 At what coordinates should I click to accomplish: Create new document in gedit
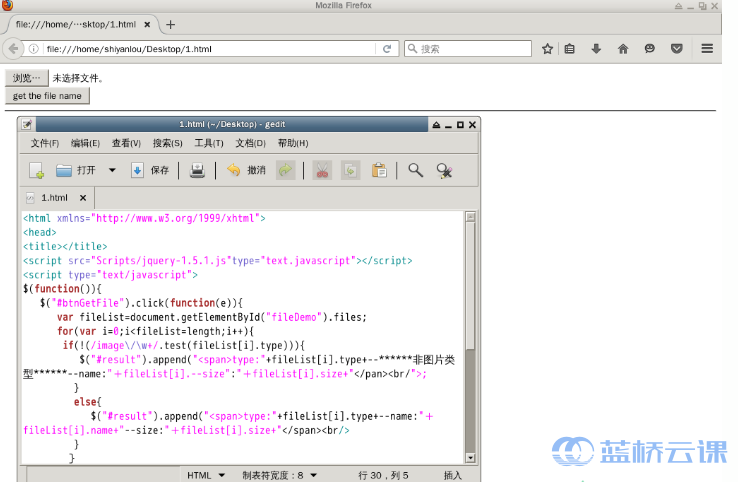tap(36, 170)
